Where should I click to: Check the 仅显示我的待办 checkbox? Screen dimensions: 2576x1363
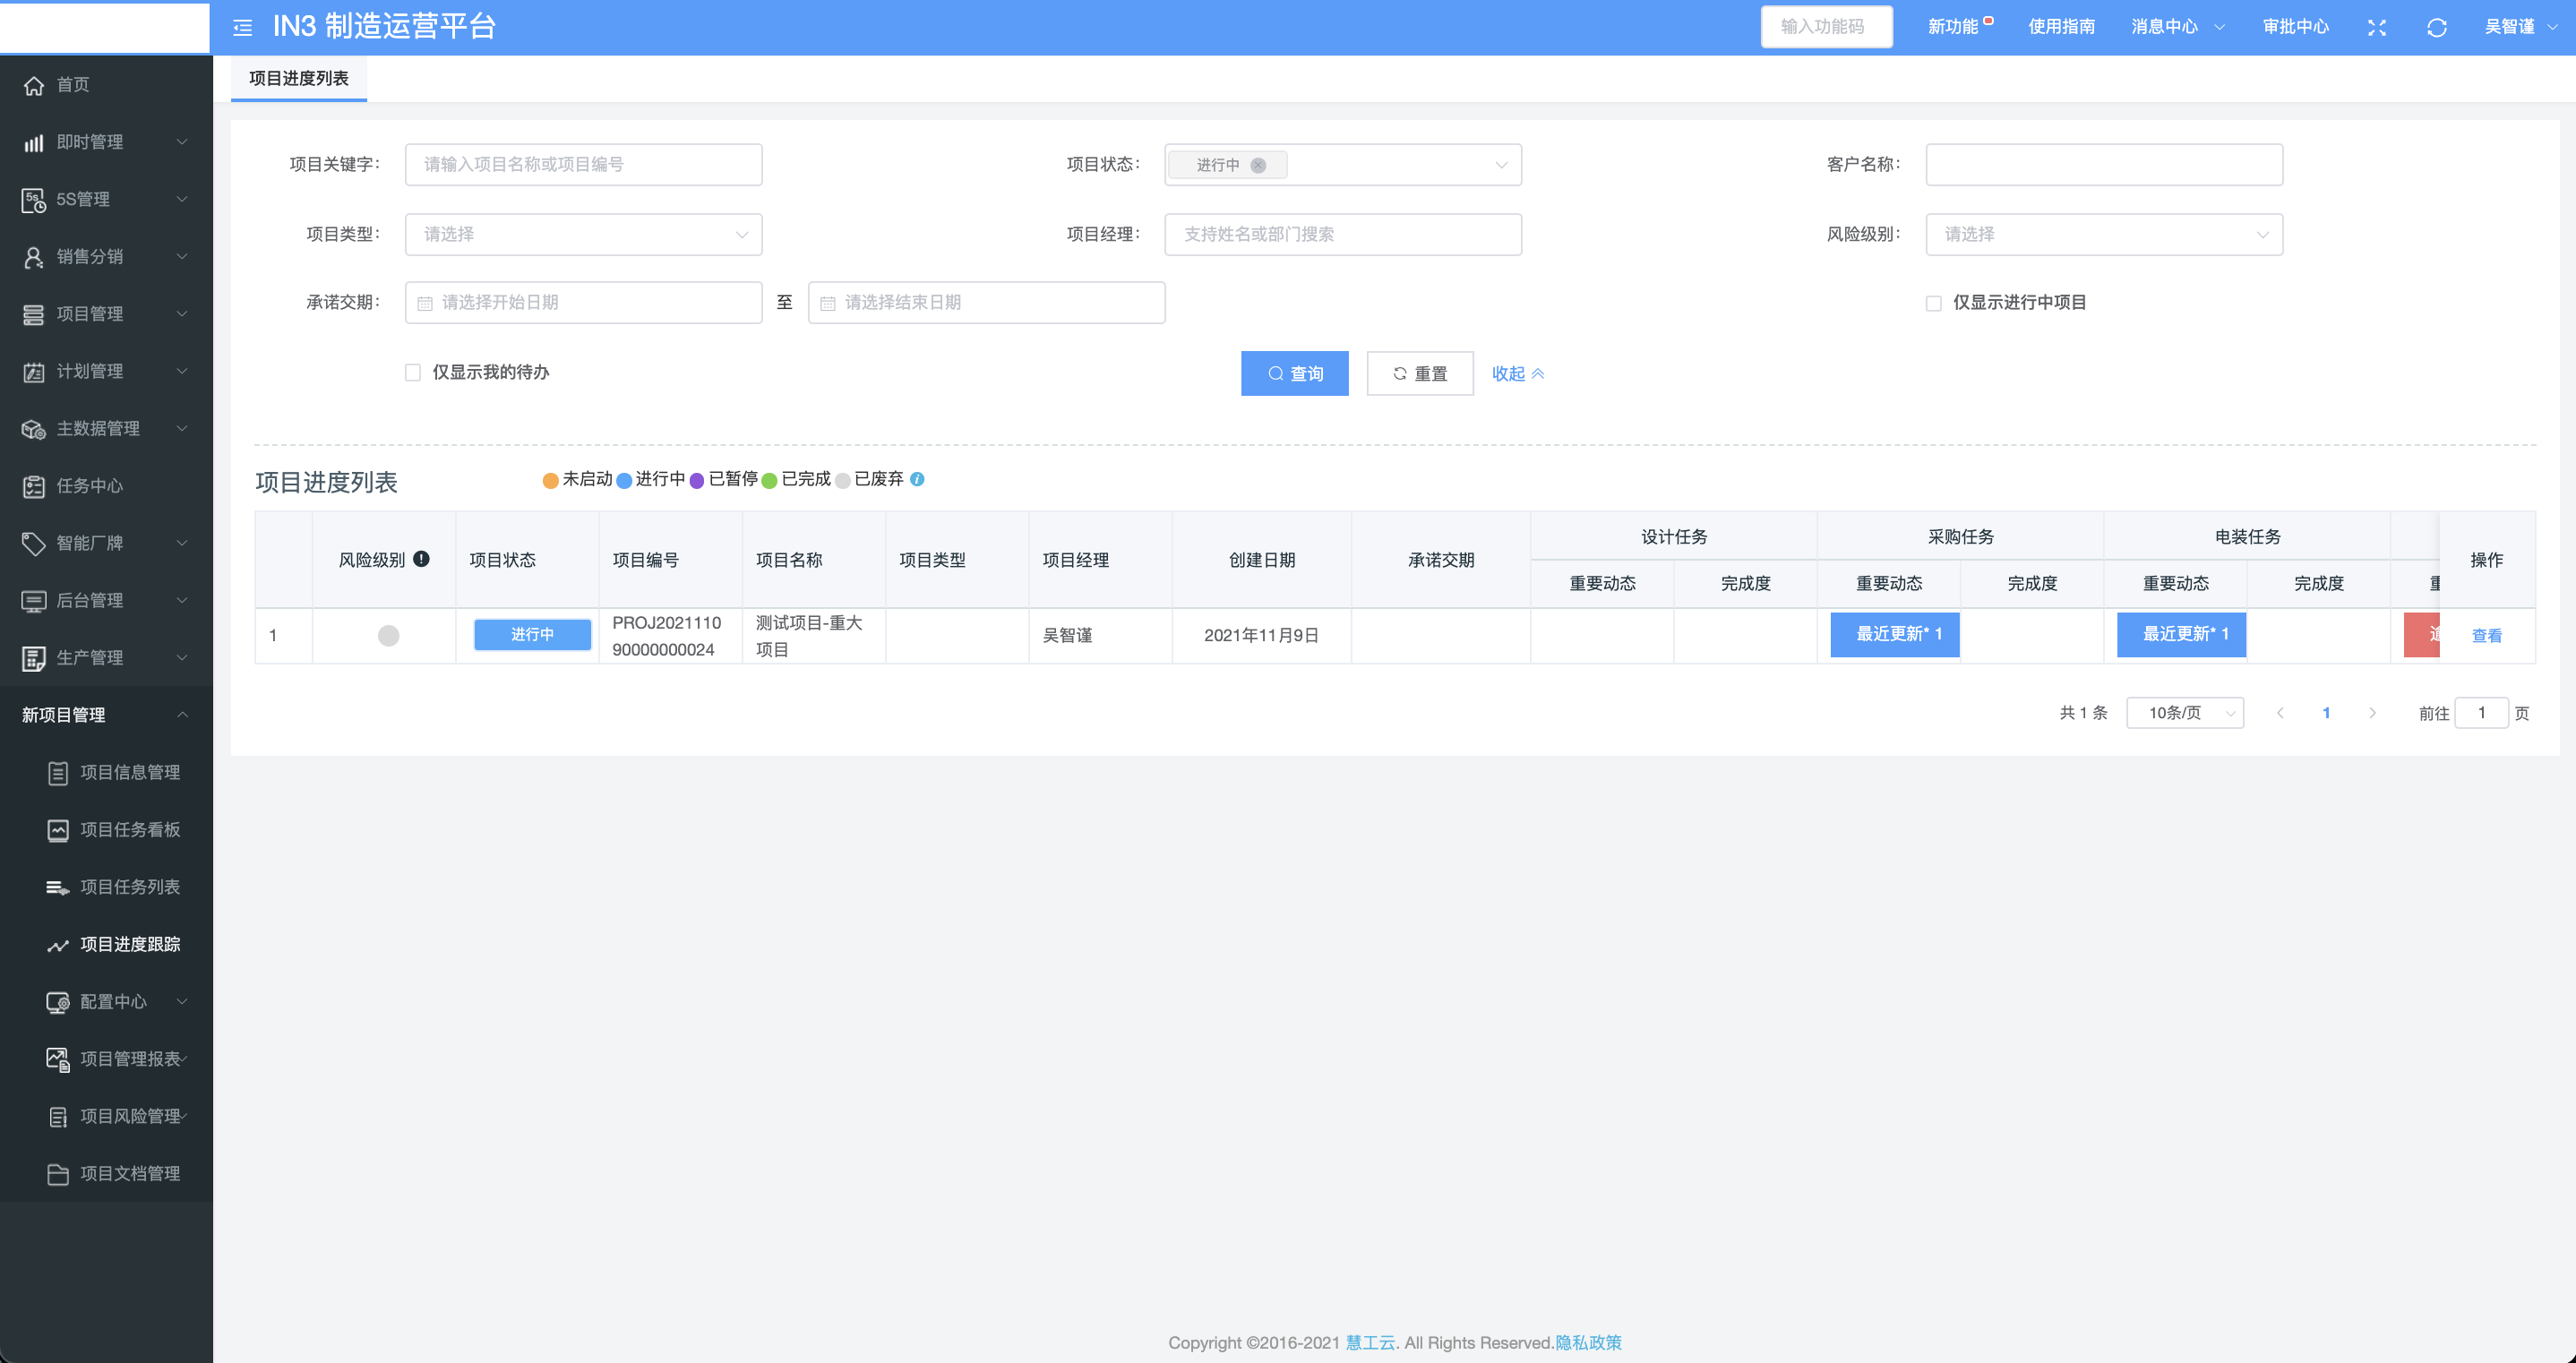(x=413, y=372)
